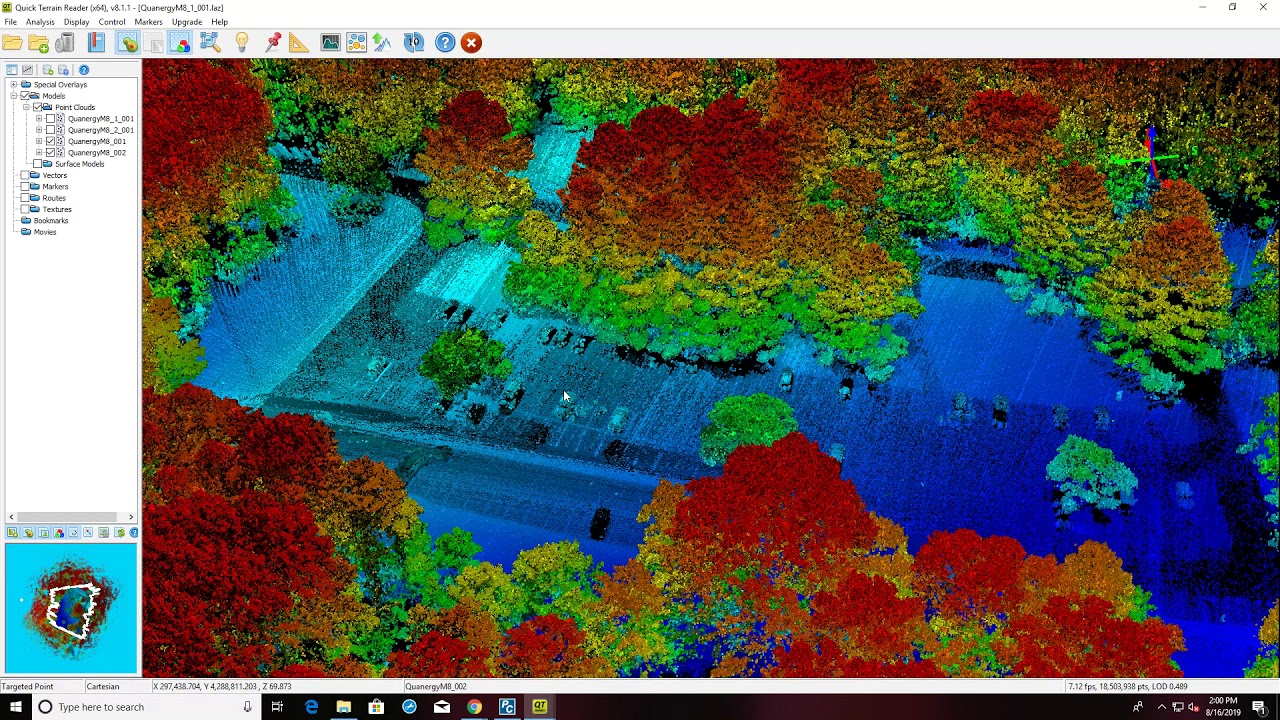The height and width of the screenshot is (720, 1280).
Task: Click the faded grey layer toolbar icon
Action: pyautogui.click(x=154, y=43)
